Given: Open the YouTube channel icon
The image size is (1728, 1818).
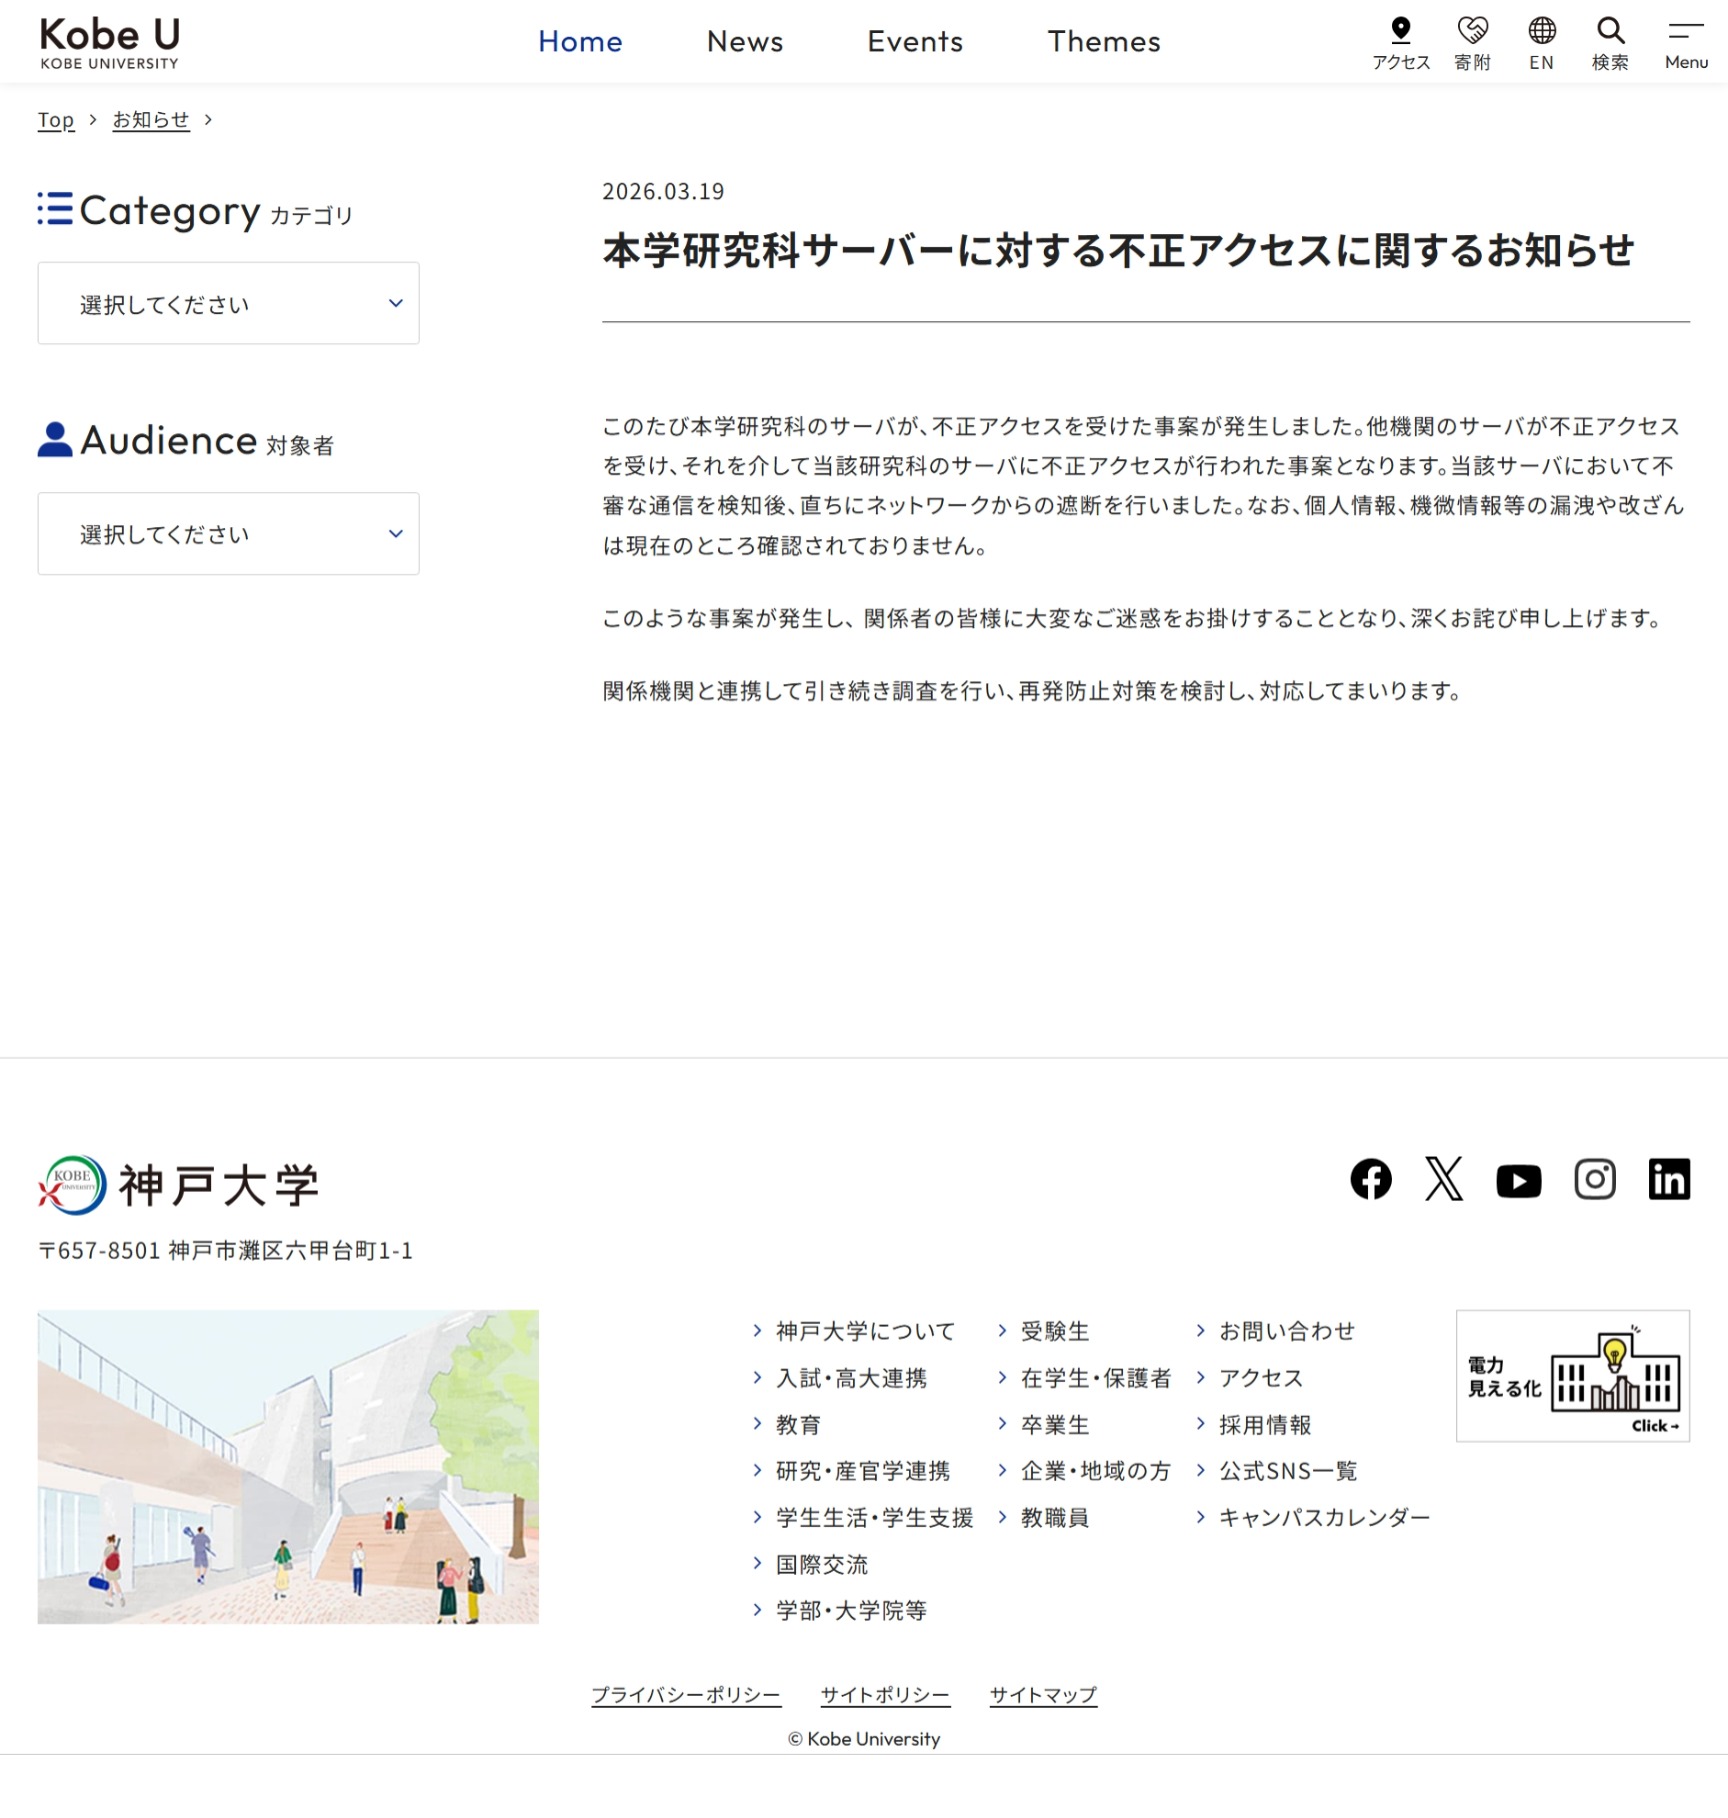Looking at the screenshot, I should pos(1518,1180).
